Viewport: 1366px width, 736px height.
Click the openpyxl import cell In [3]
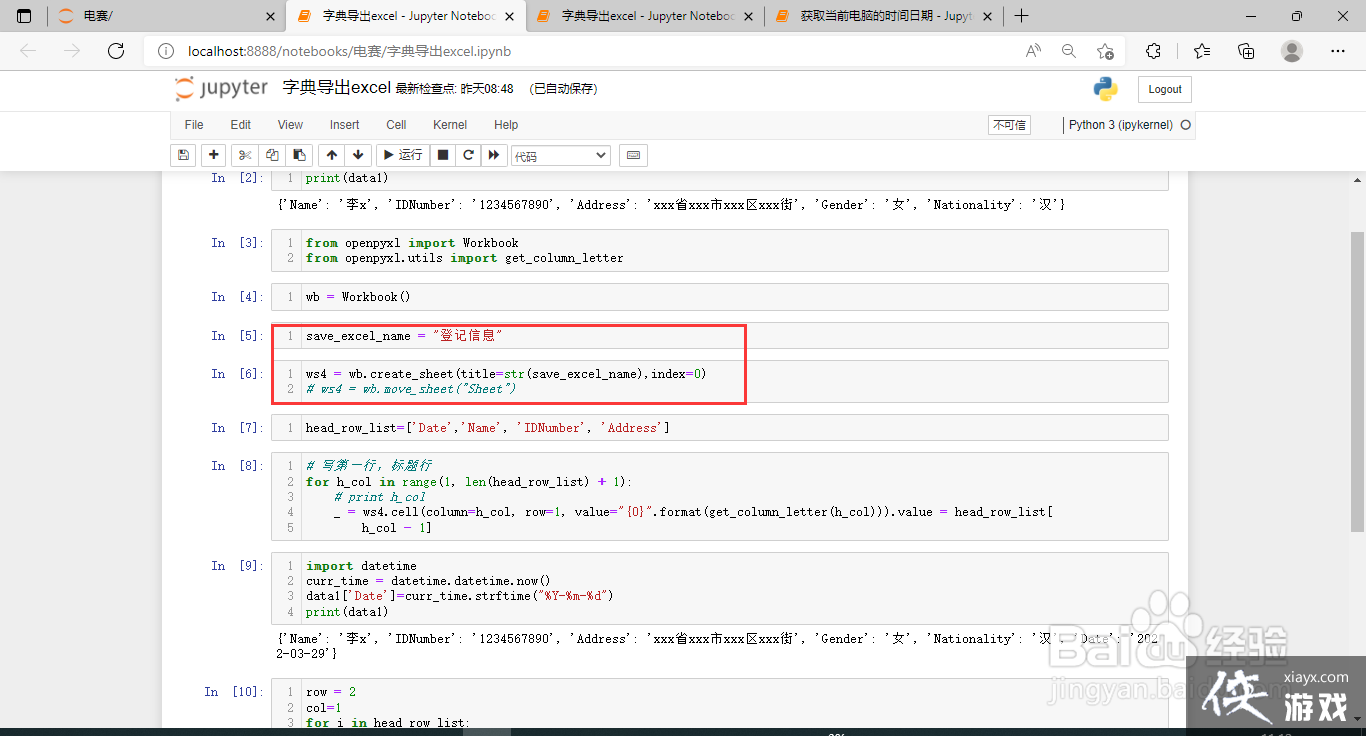tap(720, 250)
